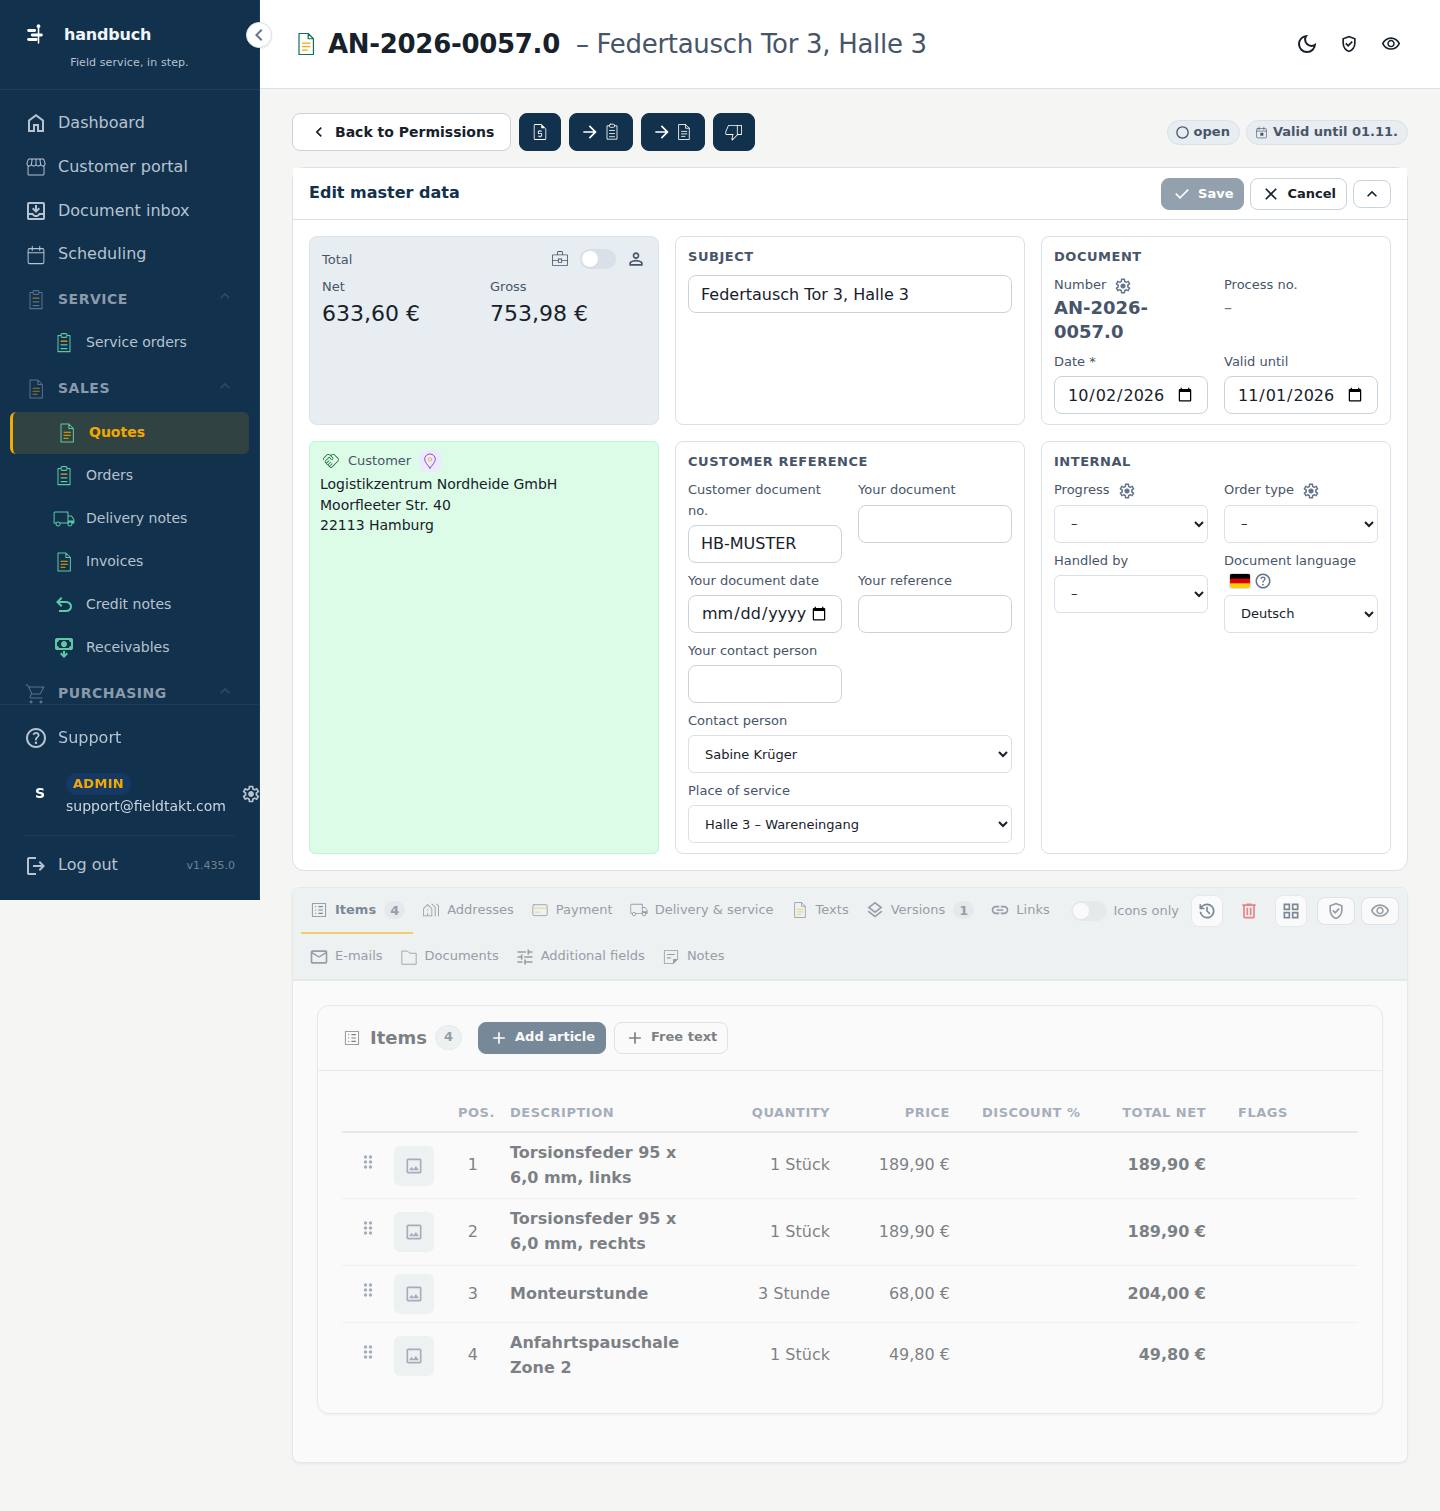Switch to the Addresses tab
1440x1511 pixels.
(468, 910)
